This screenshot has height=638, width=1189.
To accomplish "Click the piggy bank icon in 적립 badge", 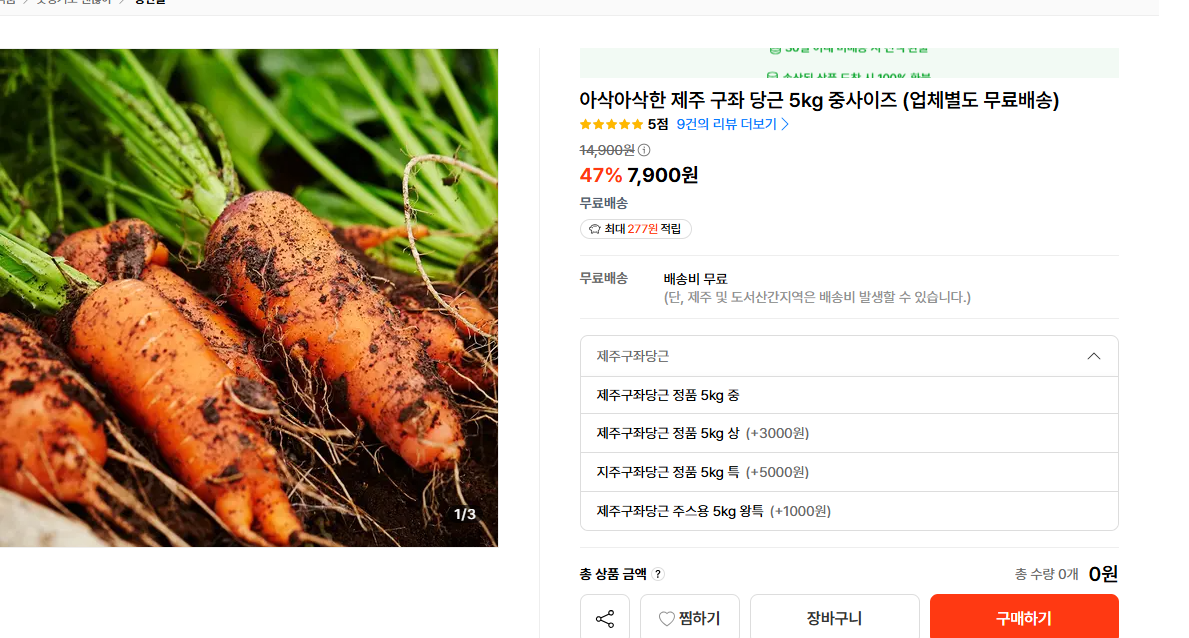I will tap(594, 229).
